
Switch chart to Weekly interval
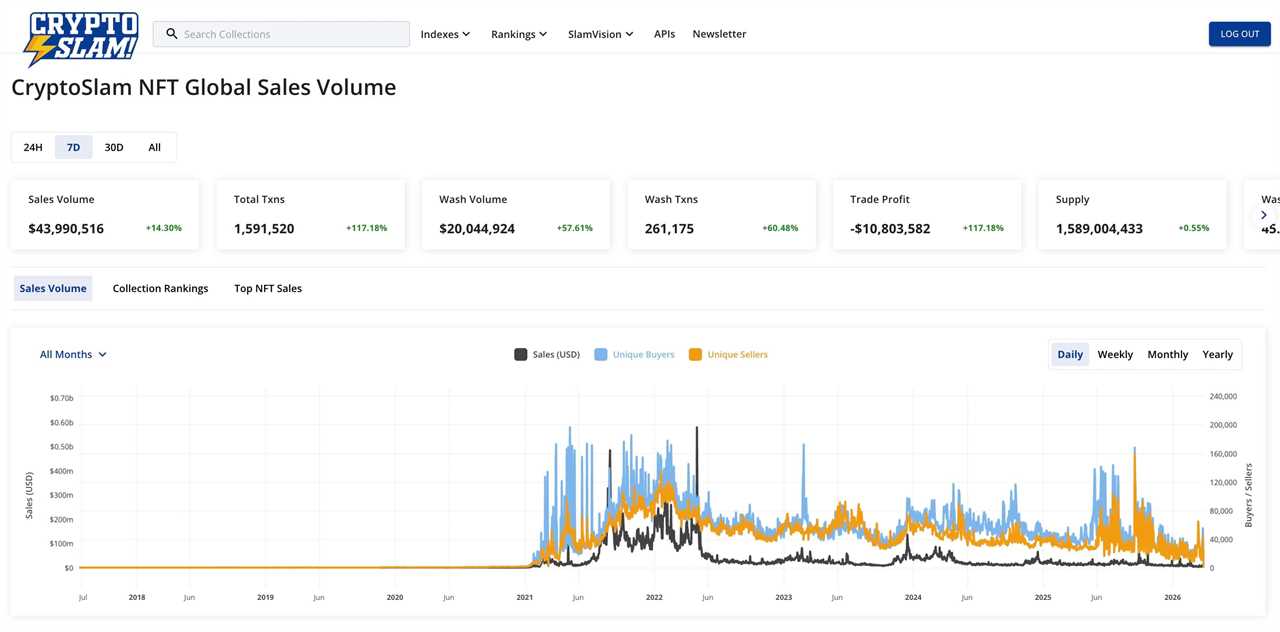point(1115,354)
